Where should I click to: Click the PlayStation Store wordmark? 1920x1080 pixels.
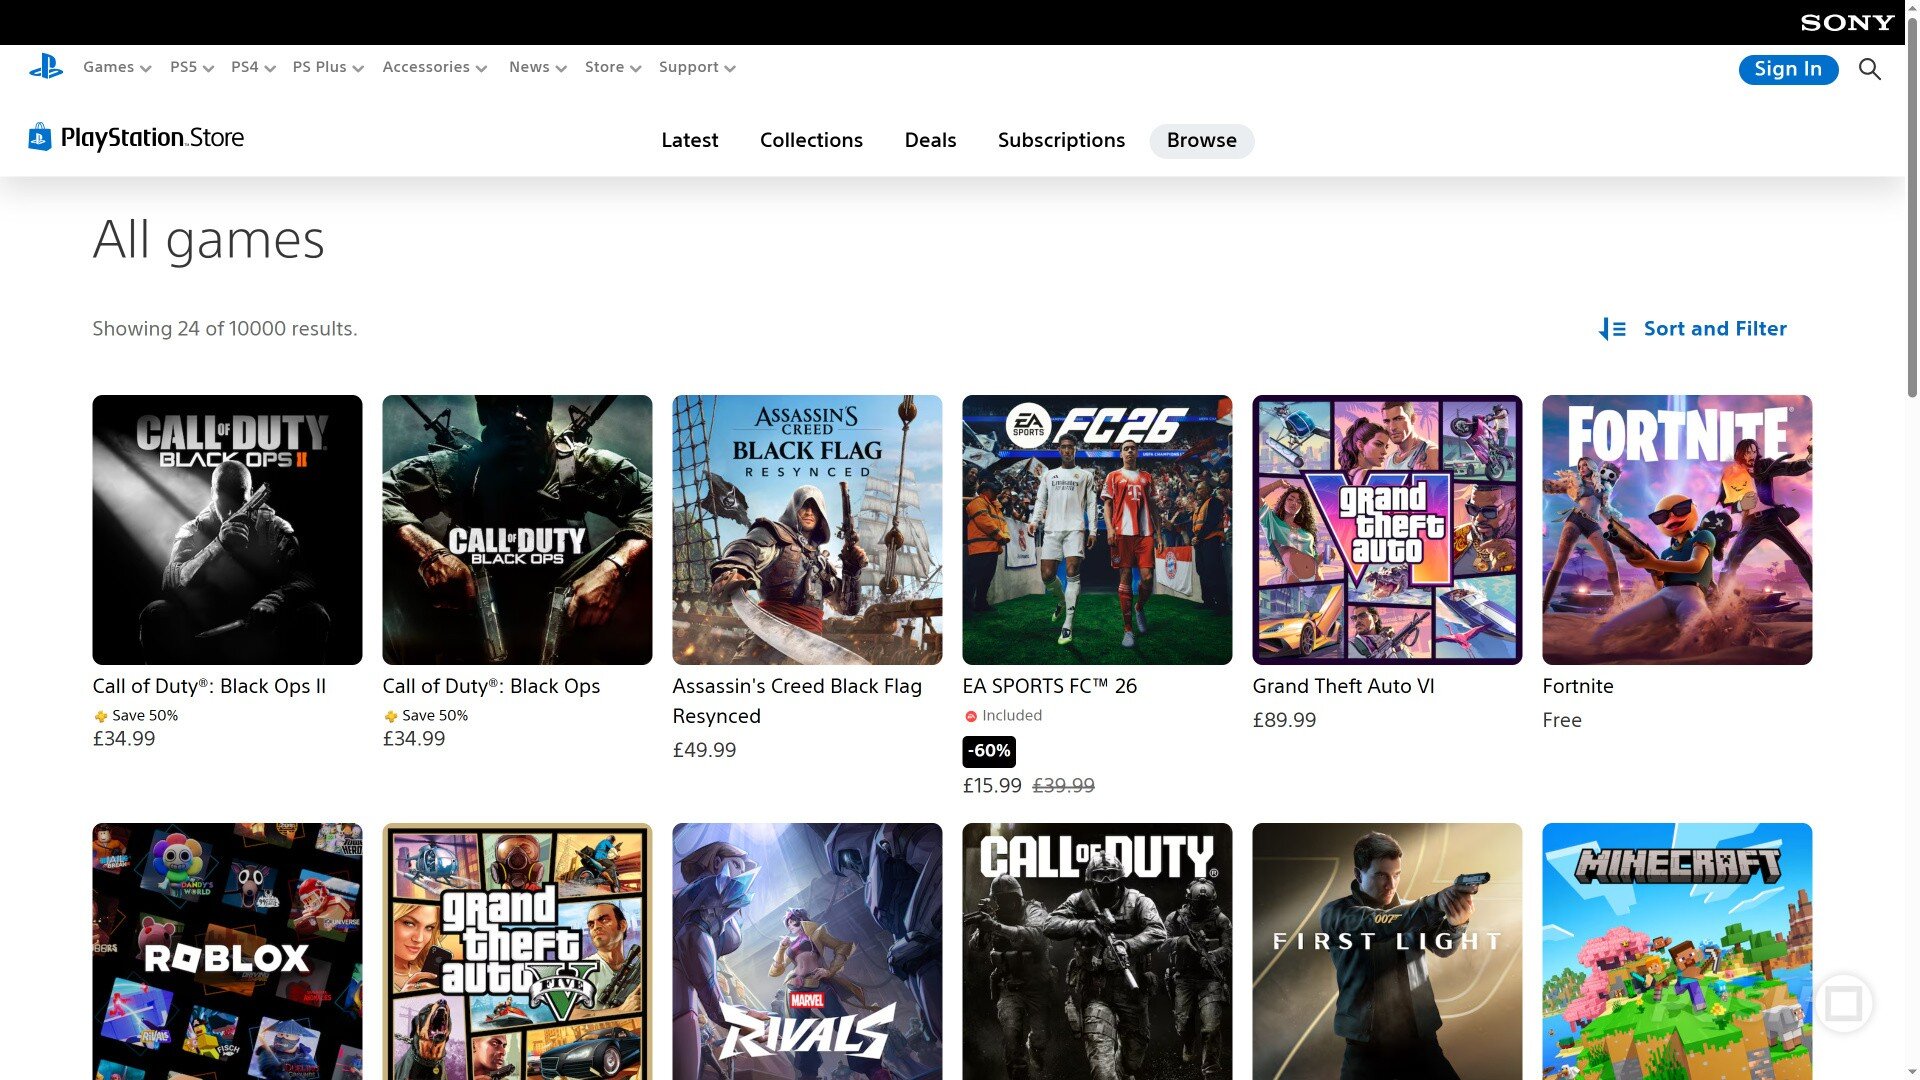pos(152,138)
